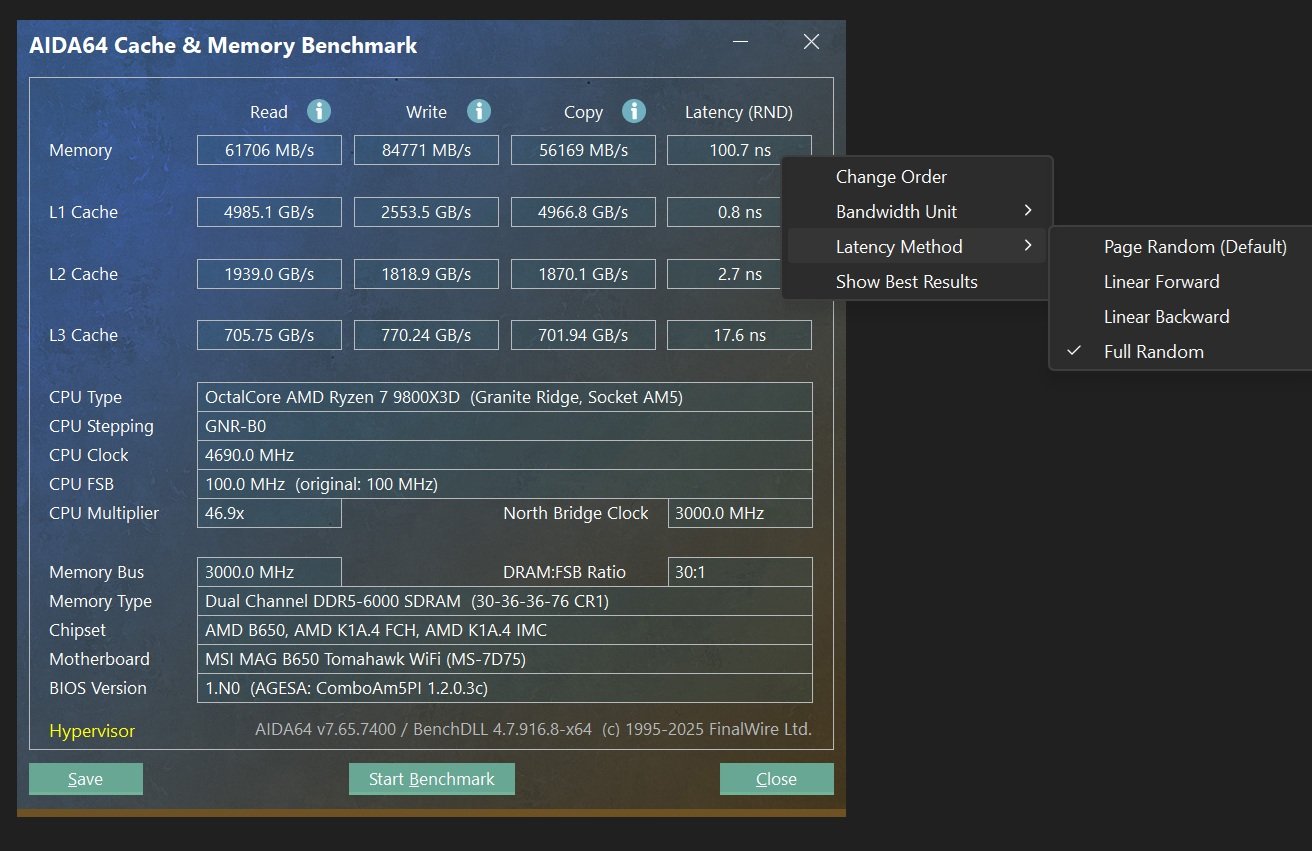Click the CPU Type field with Ryzen 7 9800X3D
Screen dimensions: 1312x851
pos(504,397)
